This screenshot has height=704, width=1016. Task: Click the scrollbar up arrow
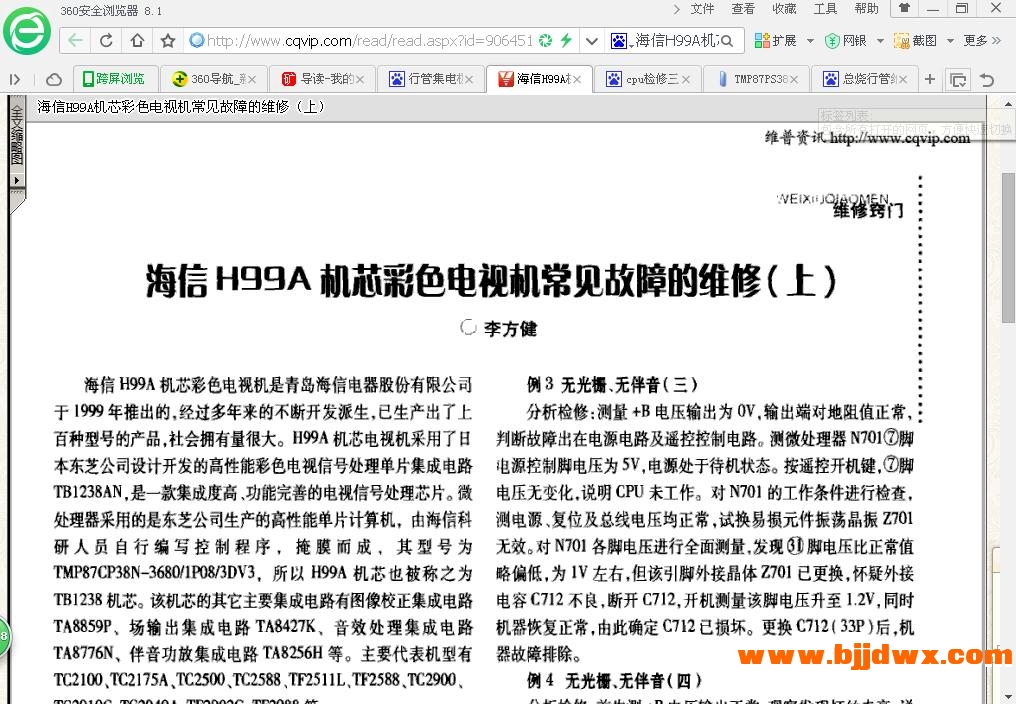point(1008,104)
